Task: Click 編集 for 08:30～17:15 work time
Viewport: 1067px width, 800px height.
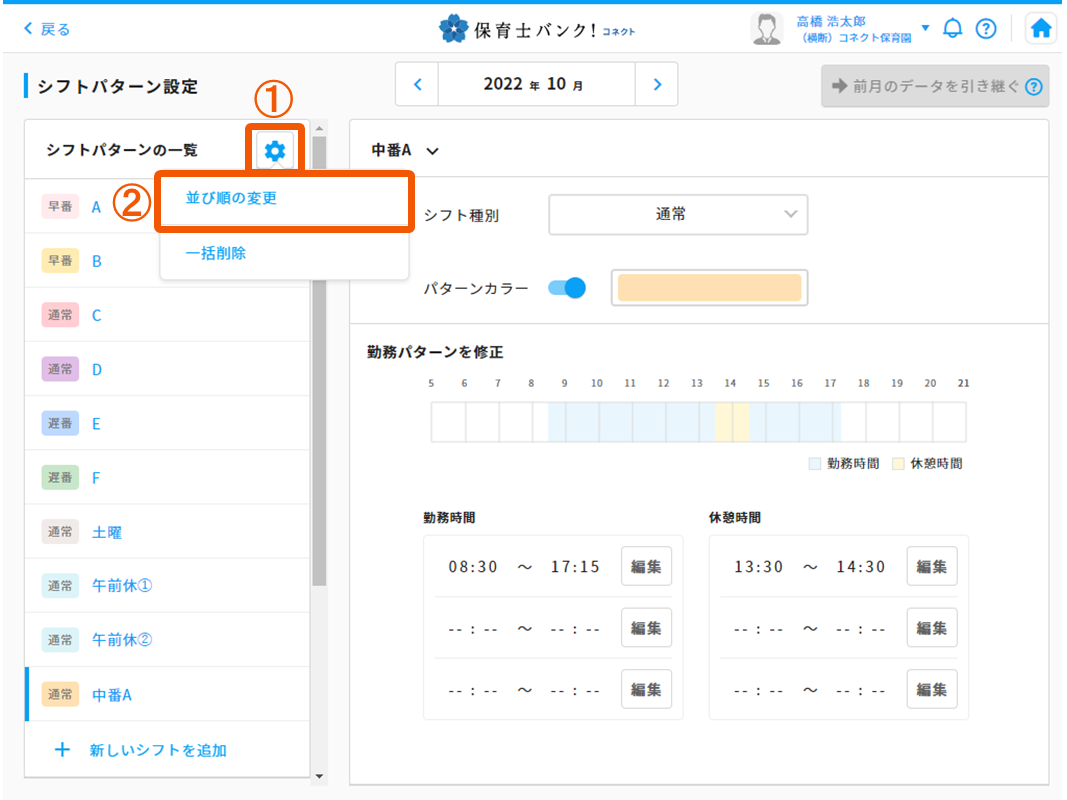Action: click(x=646, y=566)
